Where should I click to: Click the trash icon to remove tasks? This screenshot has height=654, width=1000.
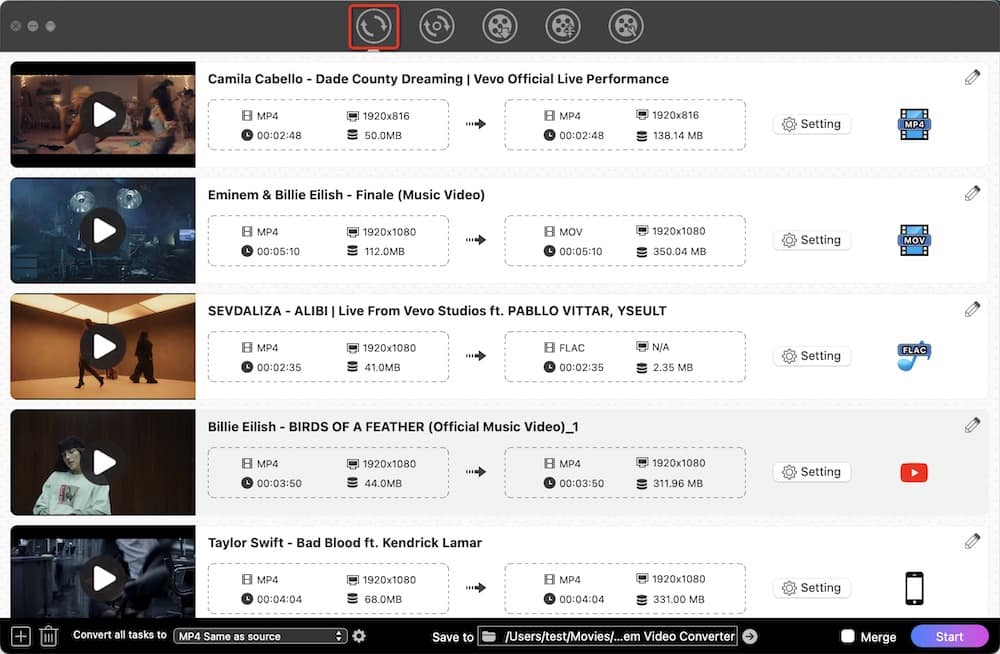[x=47, y=636]
